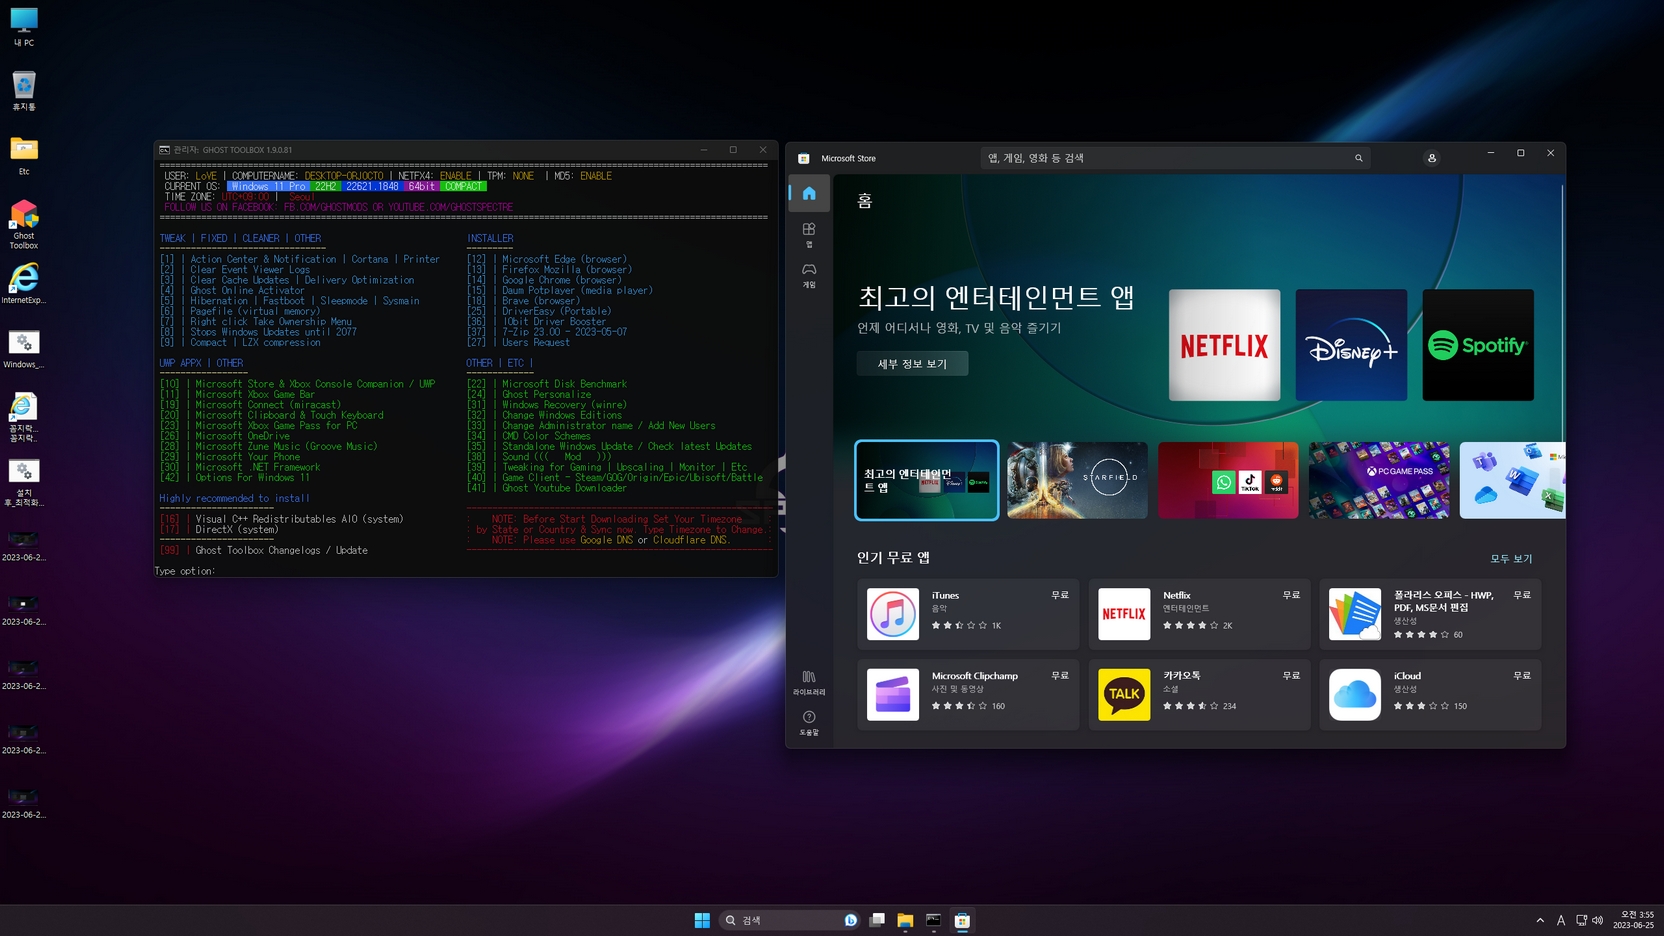The width and height of the screenshot is (1664, 936).
Task: Click the Microsoft Store title bar logo
Action: pyautogui.click(x=804, y=158)
